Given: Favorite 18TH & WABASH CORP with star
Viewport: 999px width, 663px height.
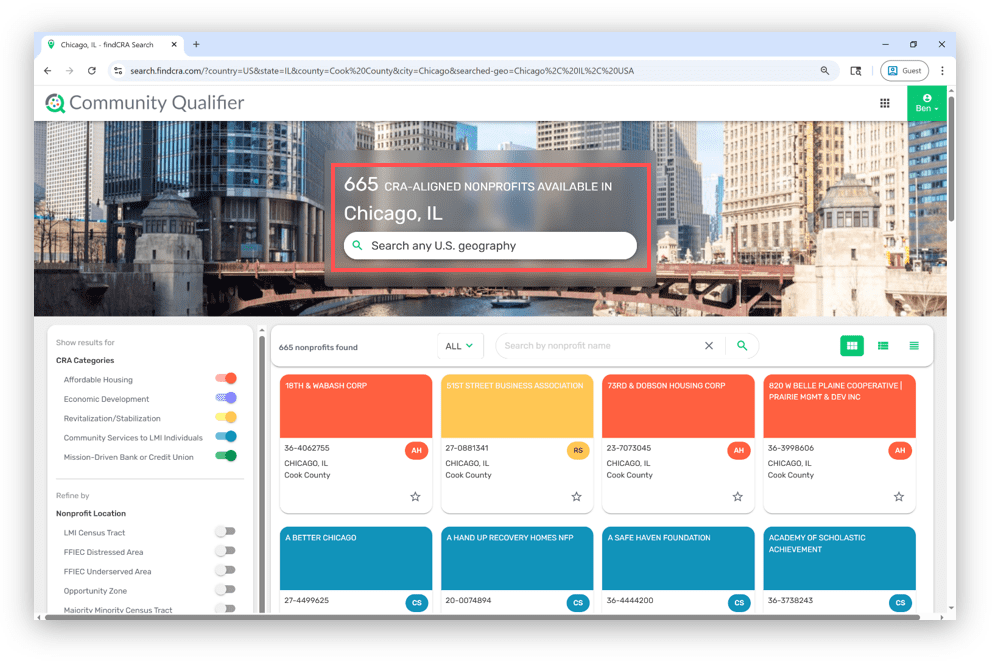Looking at the screenshot, I should pos(415,497).
